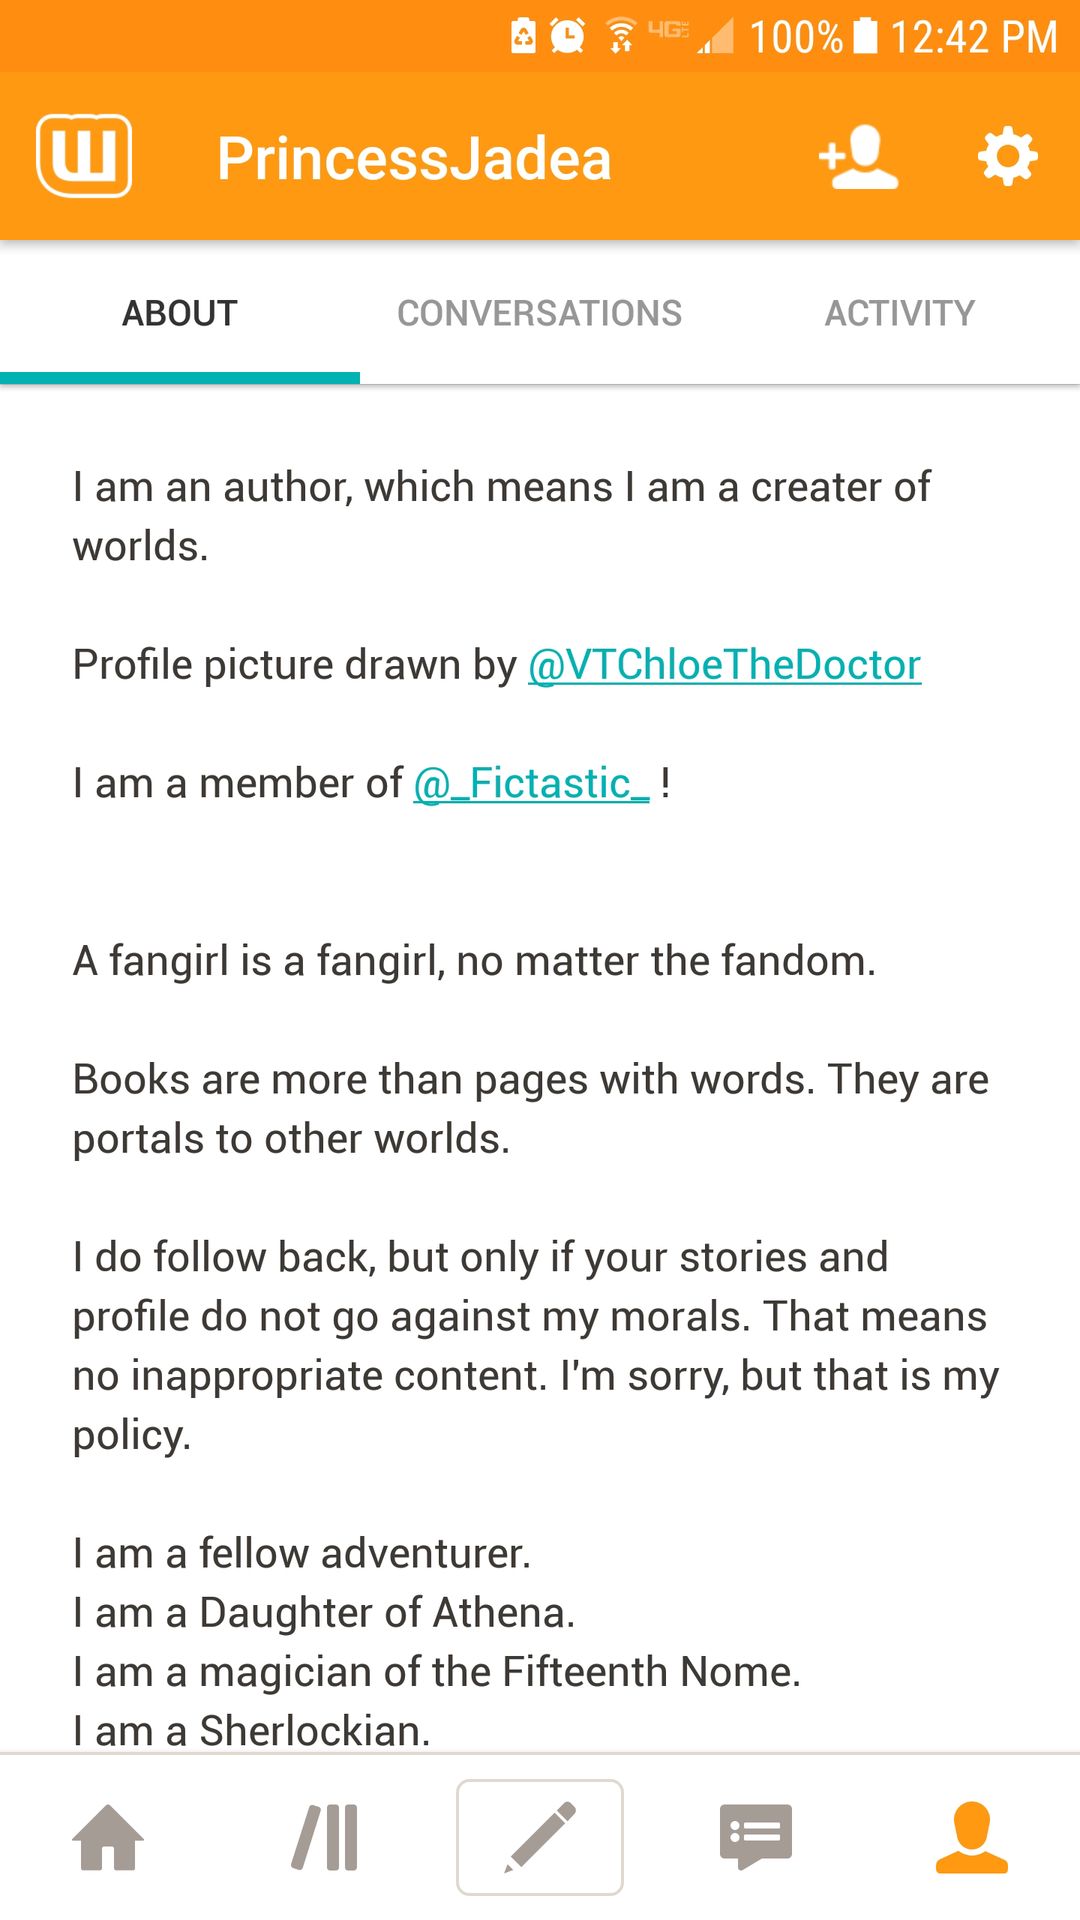Open the @_Fictastic_ profile link
Image resolution: width=1080 pixels, height=1920 pixels.
(x=532, y=783)
